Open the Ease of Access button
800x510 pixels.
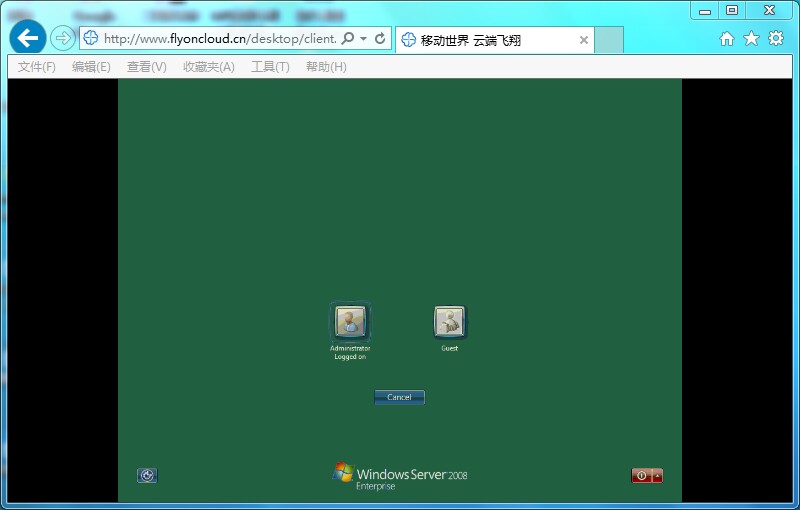(147, 476)
